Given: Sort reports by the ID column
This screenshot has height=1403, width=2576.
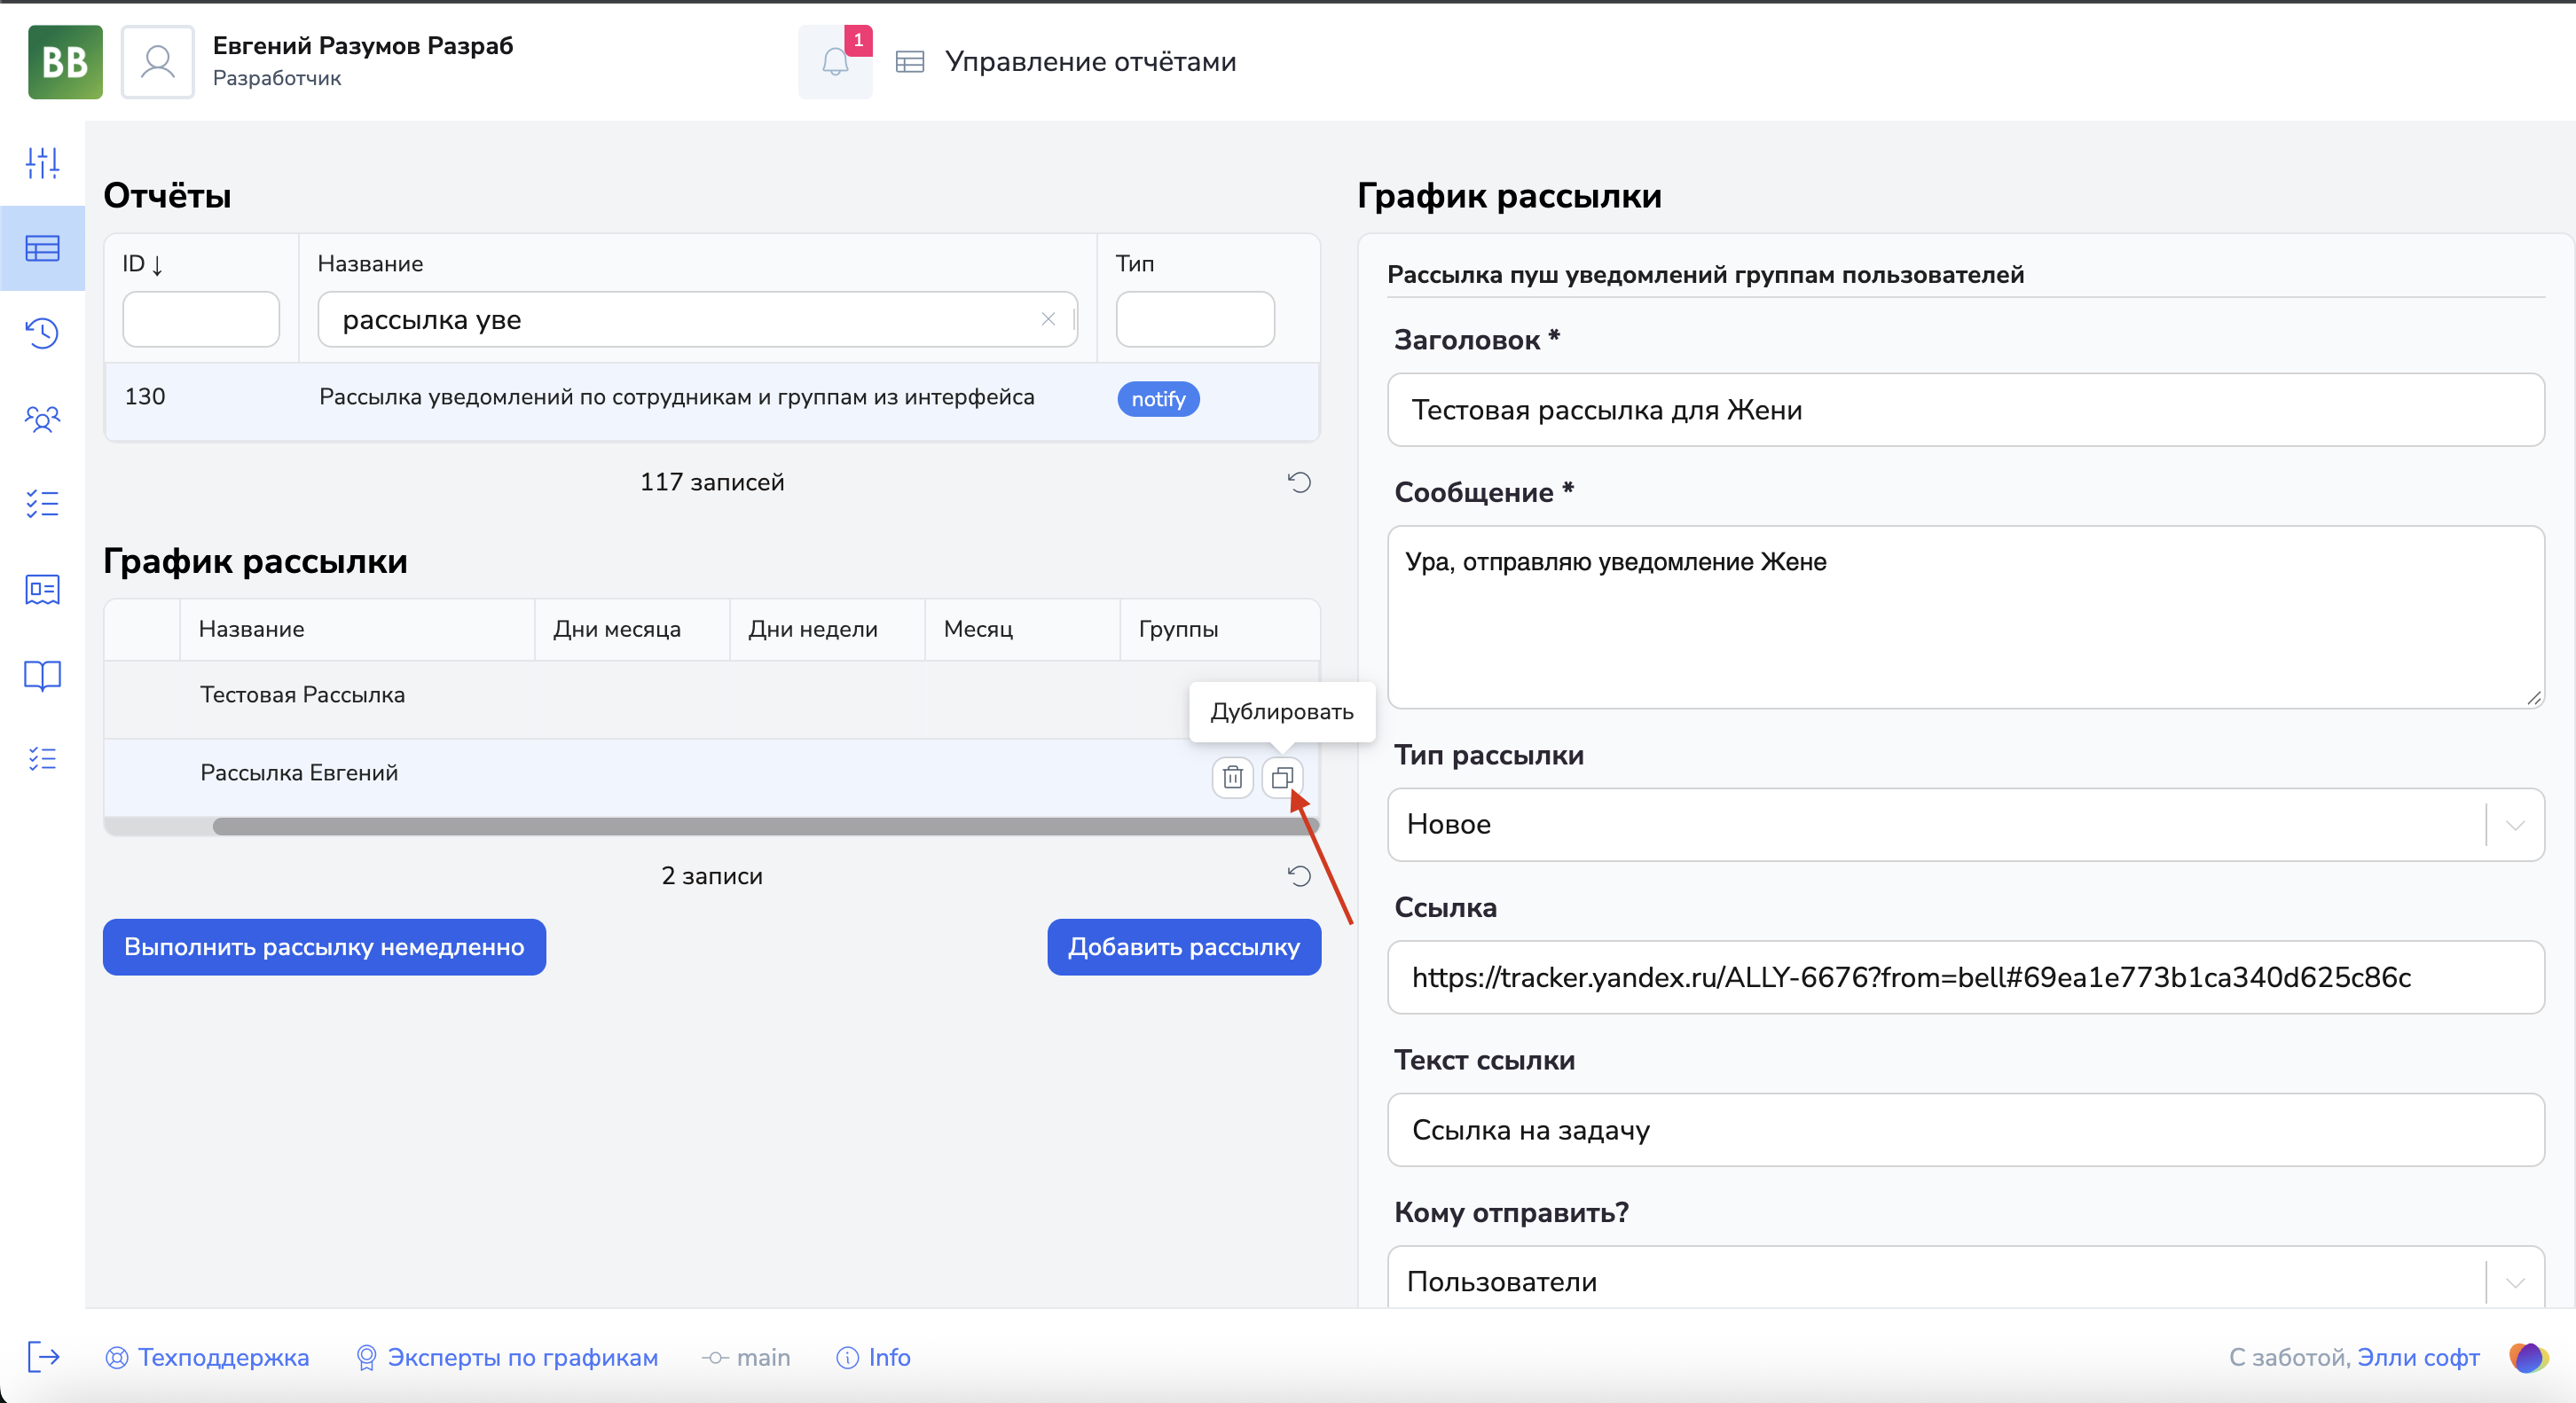Looking at the screenshot, I should pyautogui.click(x=142, y=264).
